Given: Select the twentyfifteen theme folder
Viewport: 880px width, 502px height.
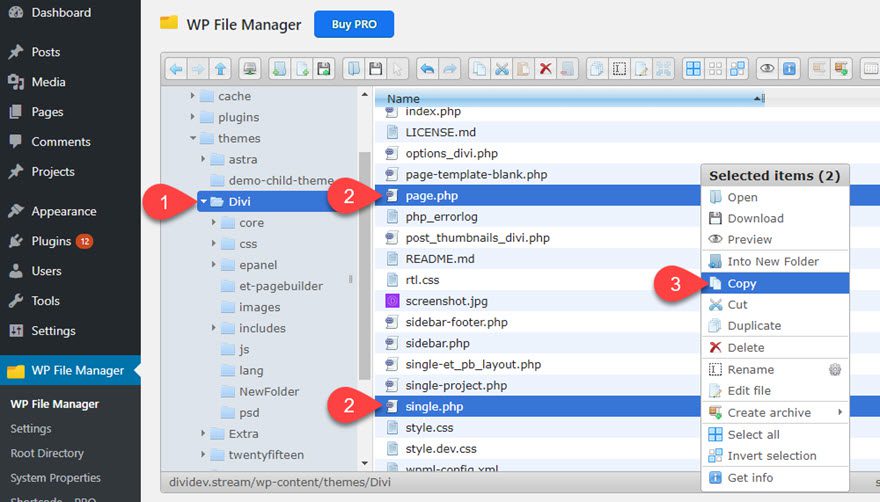Looking at the screenshot, I should (265, 455).
